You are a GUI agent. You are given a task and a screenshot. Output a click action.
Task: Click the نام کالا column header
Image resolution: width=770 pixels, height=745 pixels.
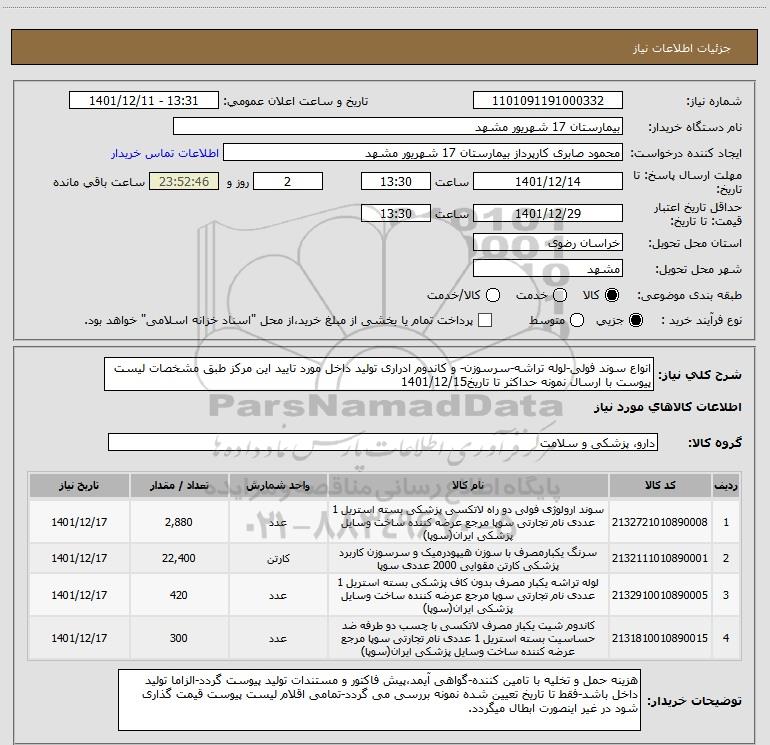point(468,485)
